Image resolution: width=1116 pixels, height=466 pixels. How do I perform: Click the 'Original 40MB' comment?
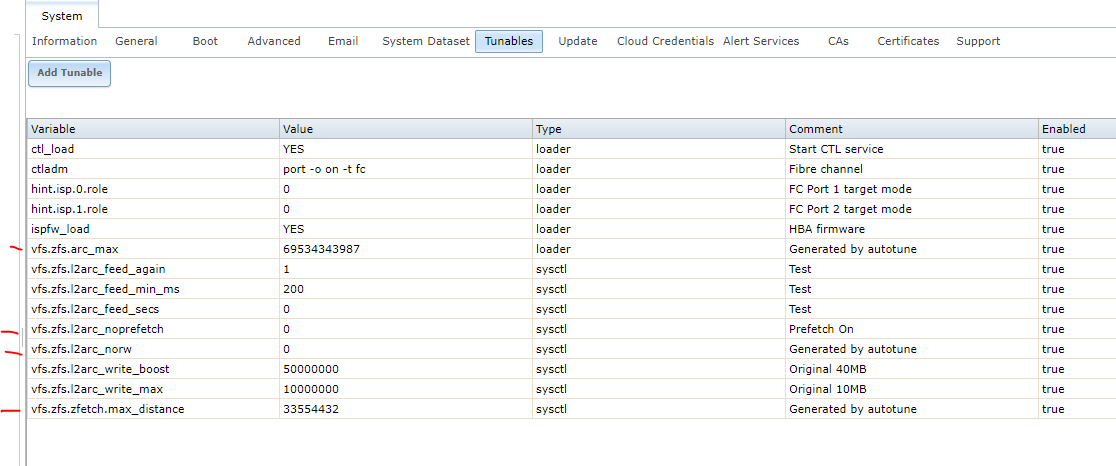828,369
